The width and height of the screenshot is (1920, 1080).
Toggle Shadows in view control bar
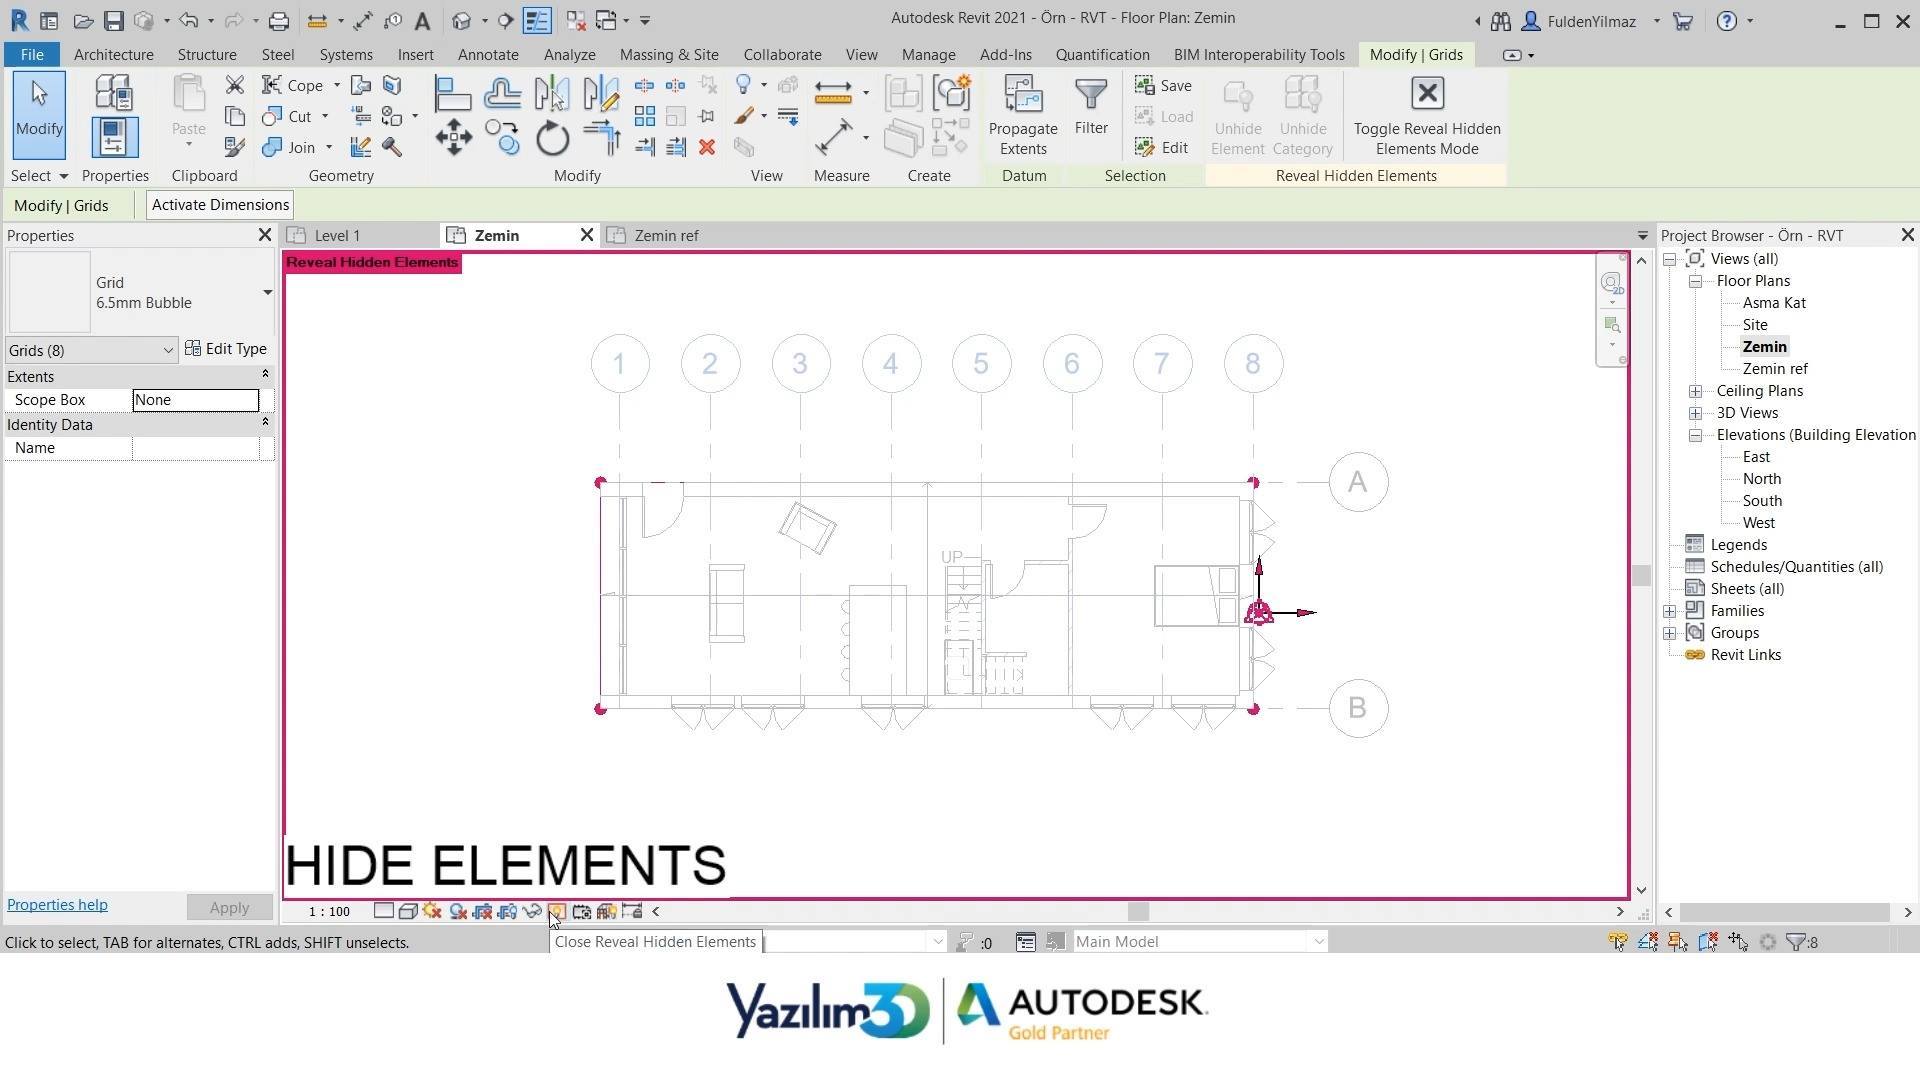pyautogui.click(x=457, y=912)
